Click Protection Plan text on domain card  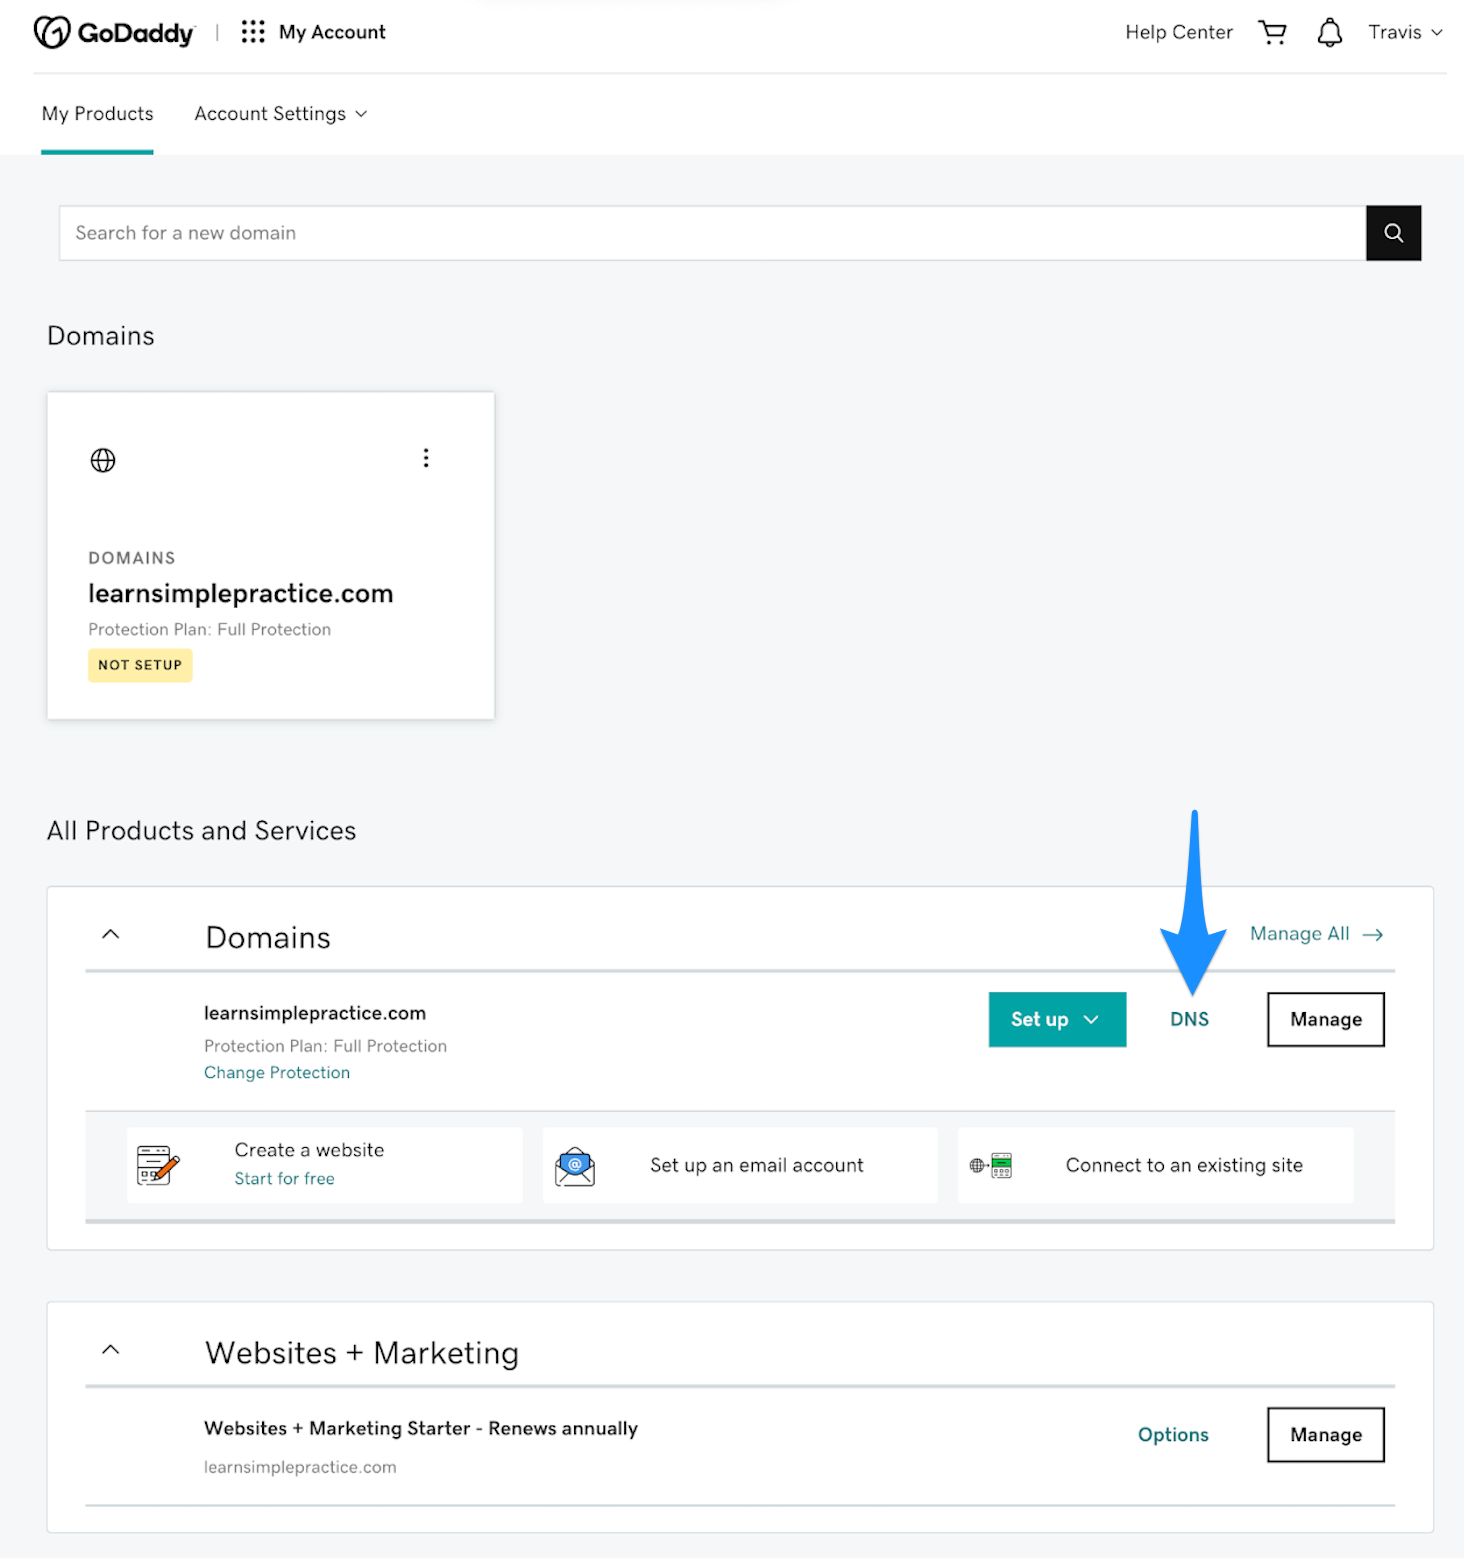tap(209, 629)
